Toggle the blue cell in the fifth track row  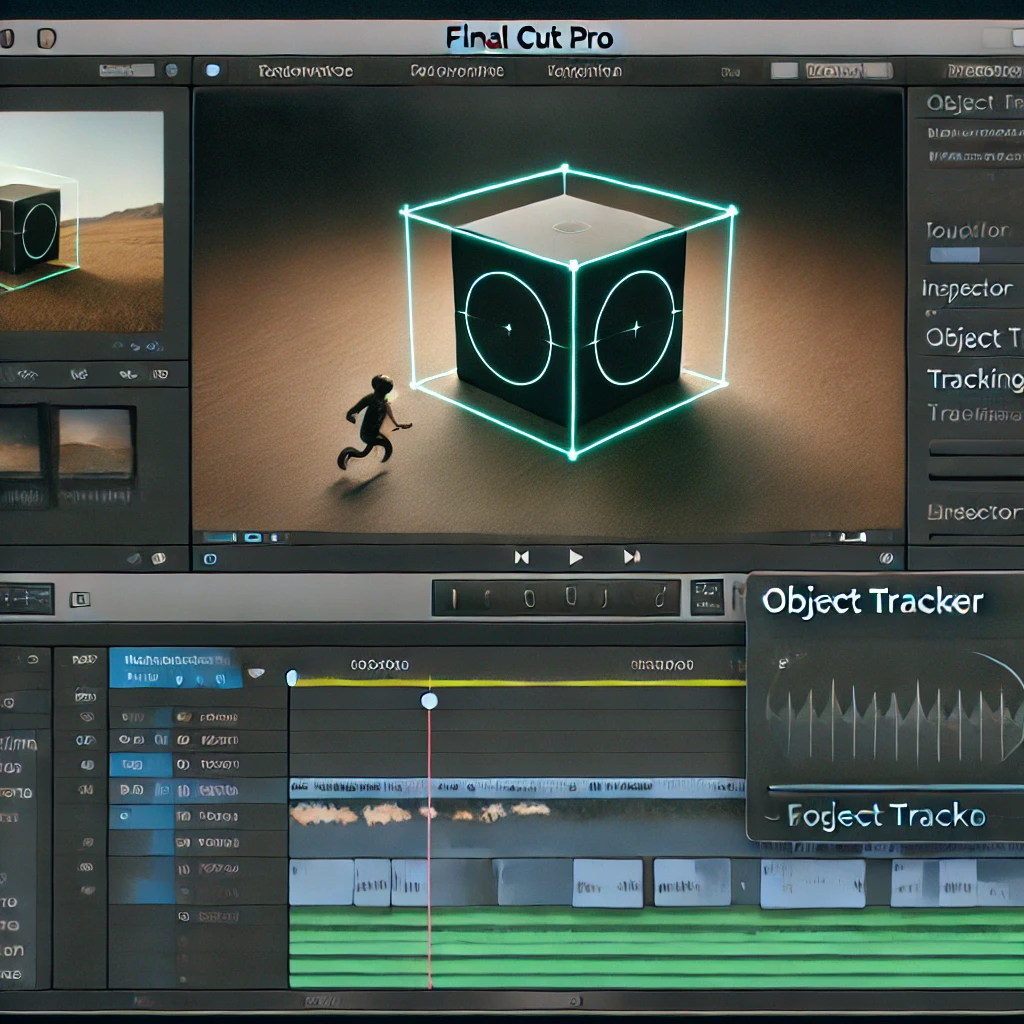pos(141,816)
